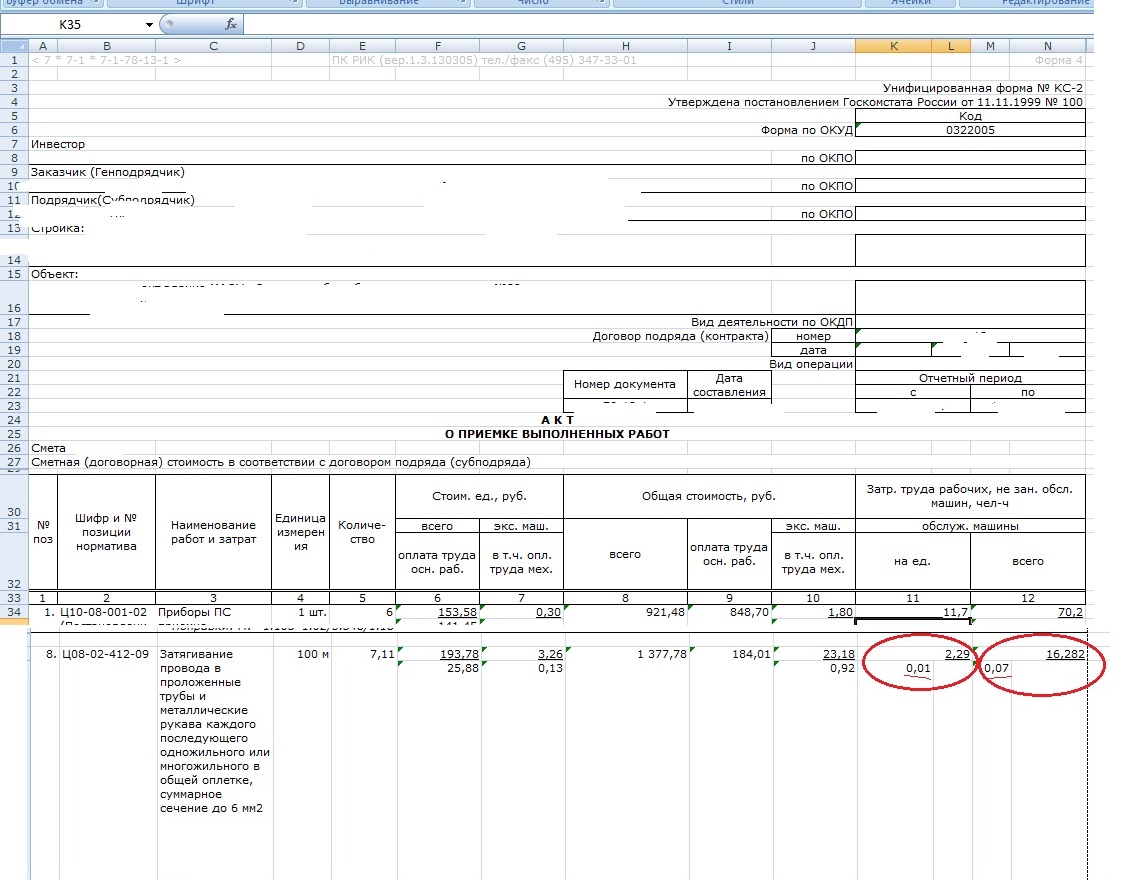The height and width of the screenshot is (880, 1145).
Task: Select the column N header
Action: pos(1047,46)
